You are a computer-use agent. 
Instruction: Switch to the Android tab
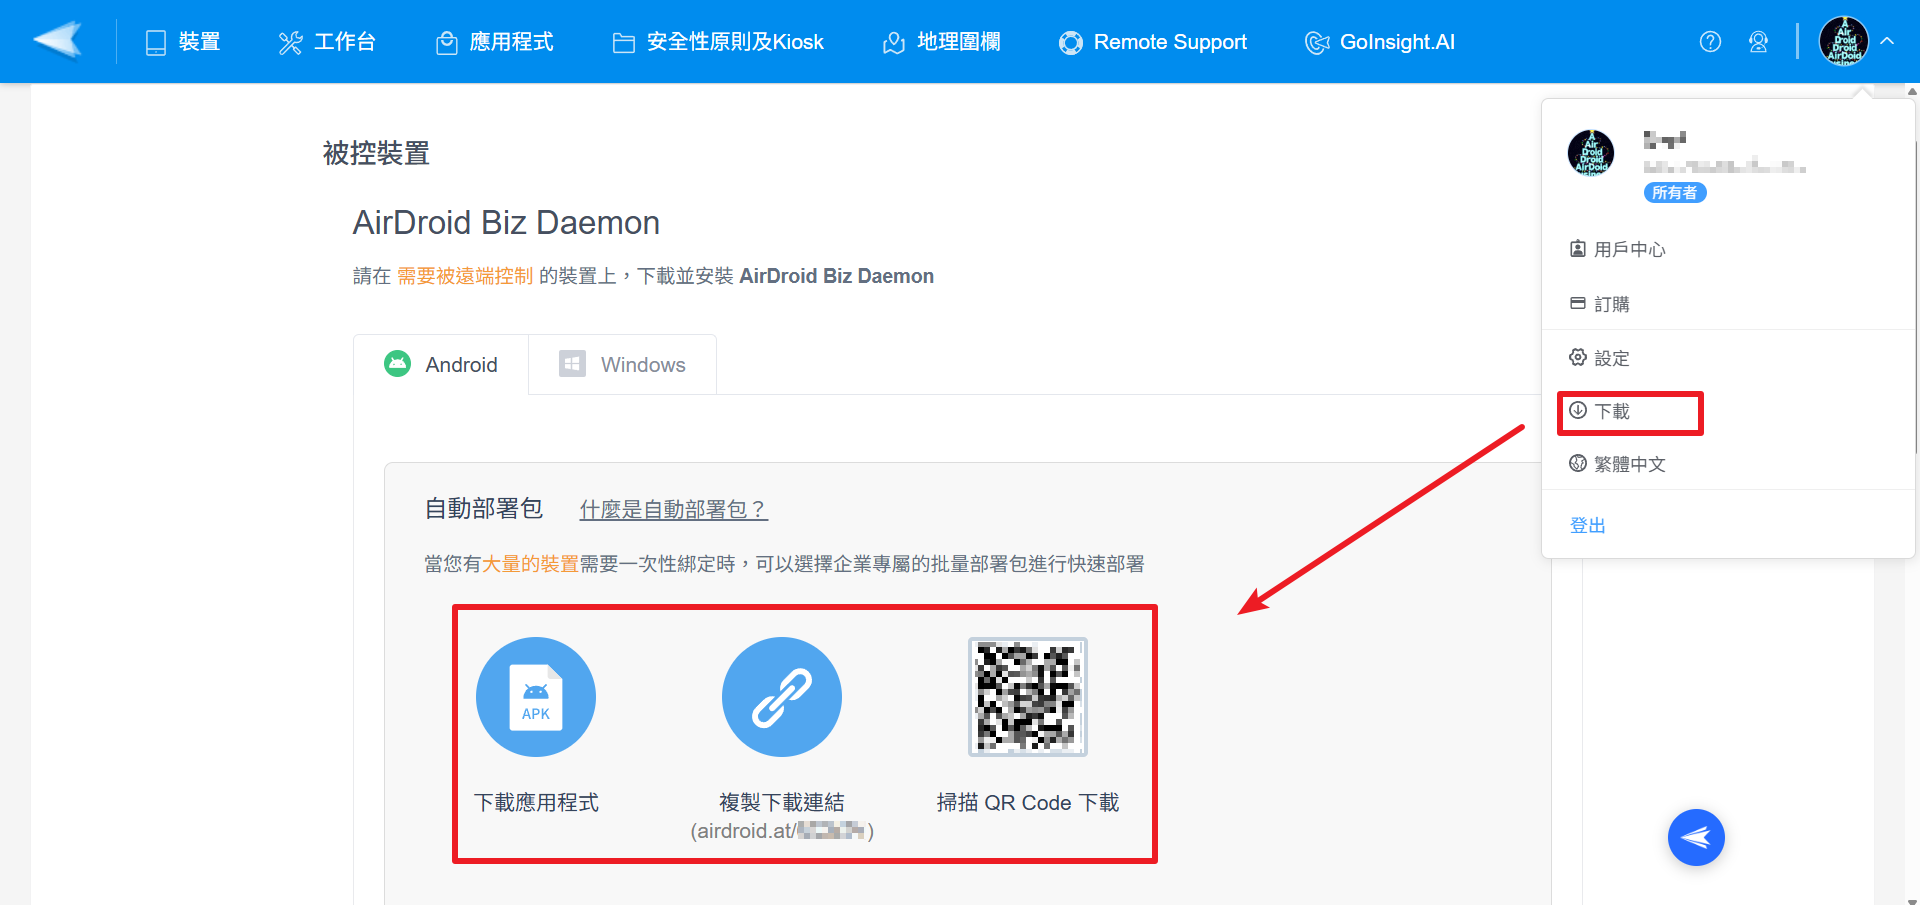441,364
